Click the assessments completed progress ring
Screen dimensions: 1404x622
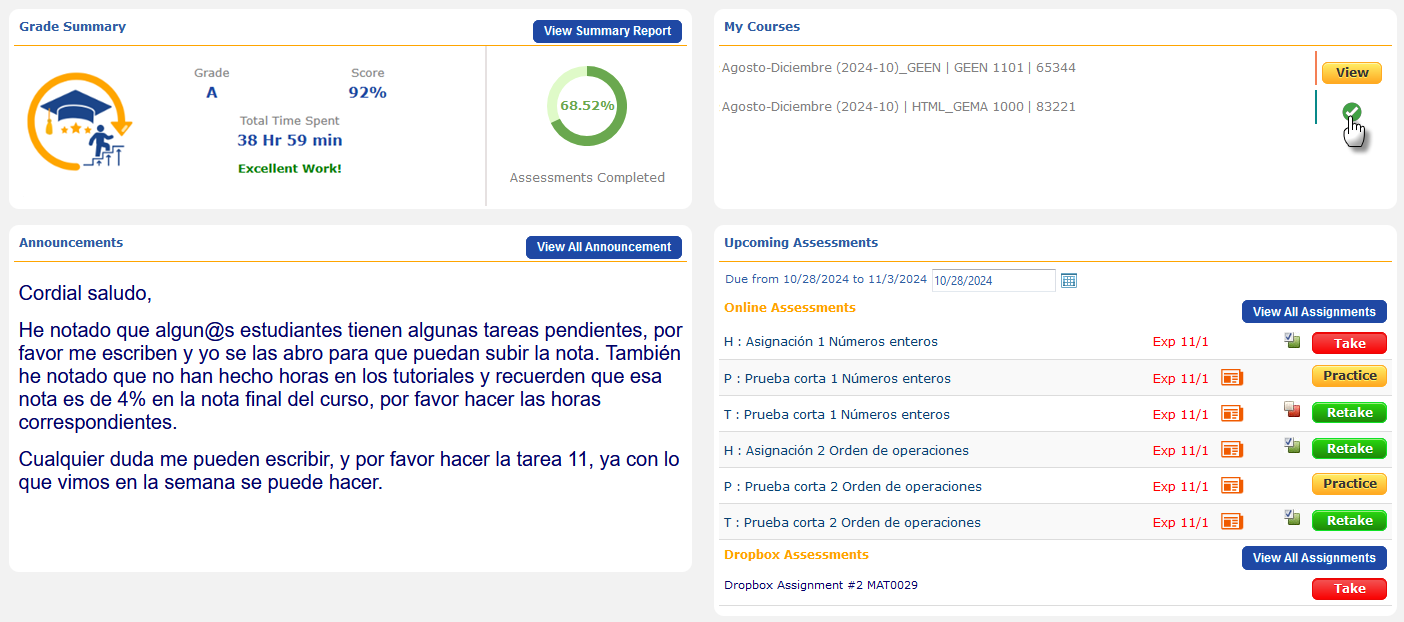click(x=587, y=106)
